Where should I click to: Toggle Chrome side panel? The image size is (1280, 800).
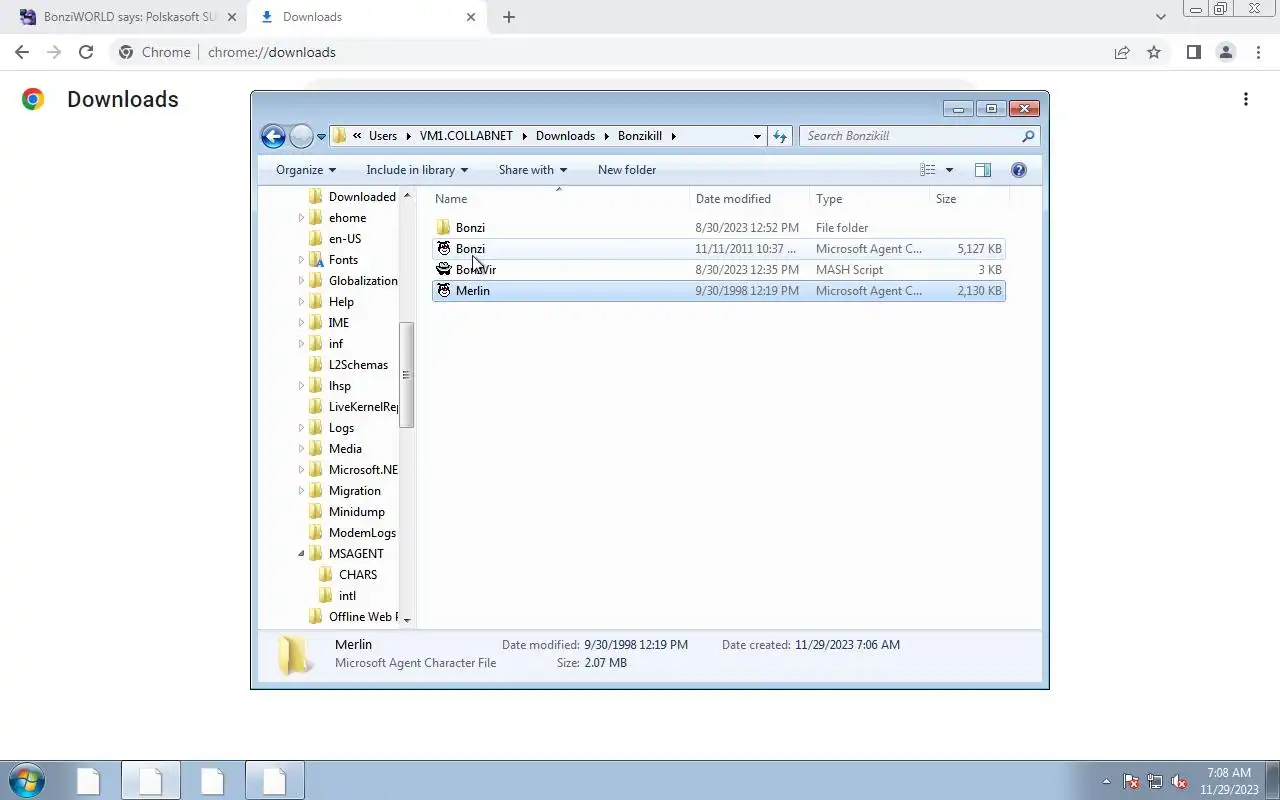click(x=1193, y=52)
